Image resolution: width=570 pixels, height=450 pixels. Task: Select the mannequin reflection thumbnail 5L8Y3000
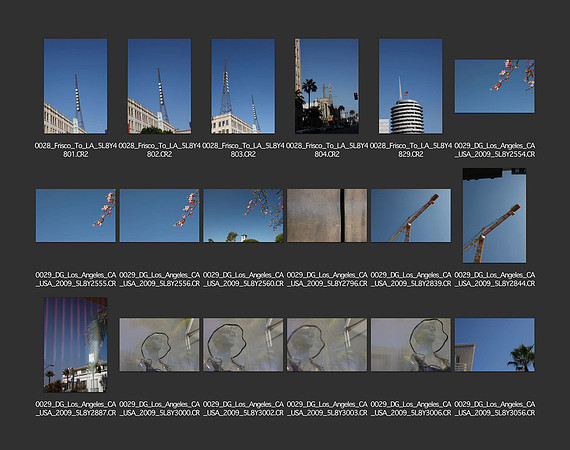[x=159, y=345]
